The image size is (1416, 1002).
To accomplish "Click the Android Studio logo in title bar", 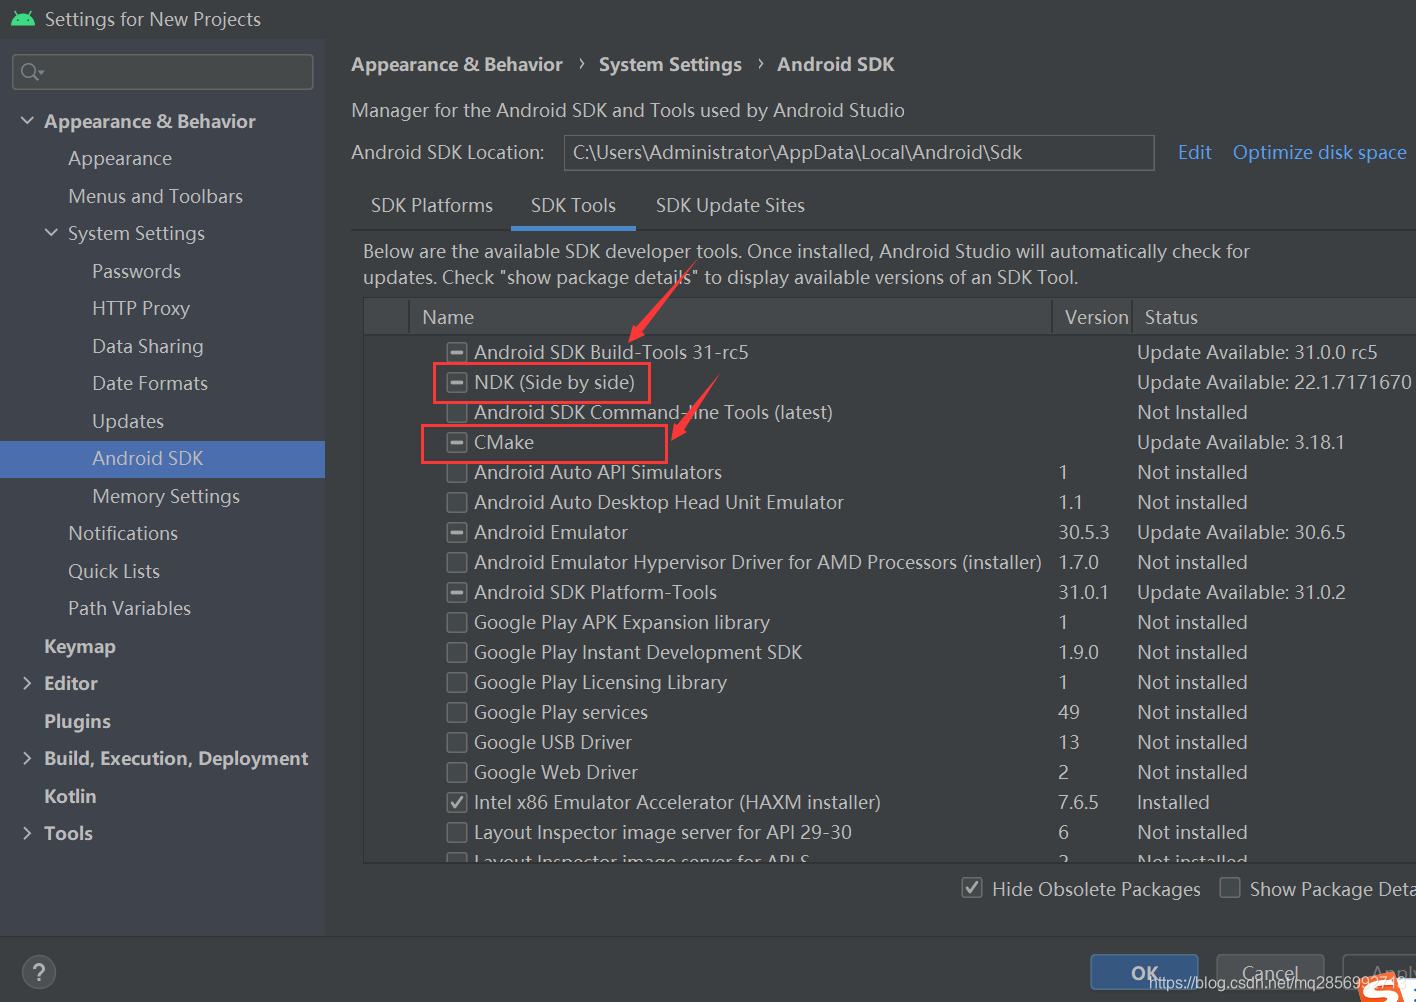I will (x=23, y=19).
